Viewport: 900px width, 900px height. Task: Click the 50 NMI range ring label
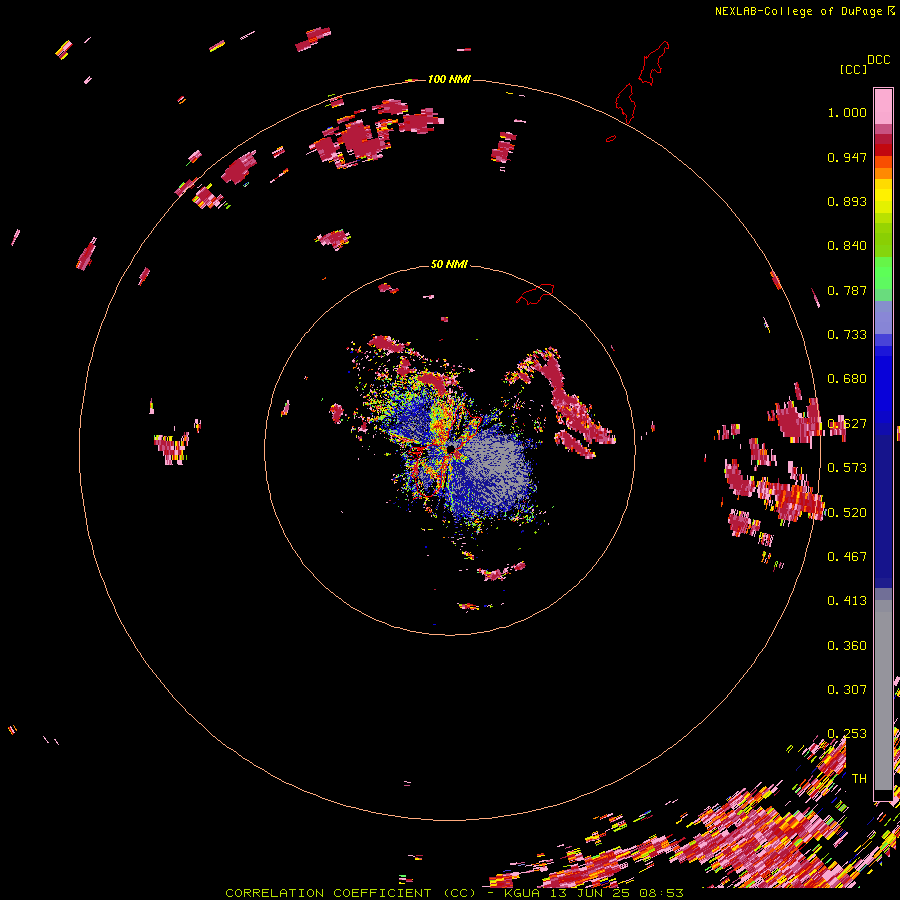pos(449,264)
